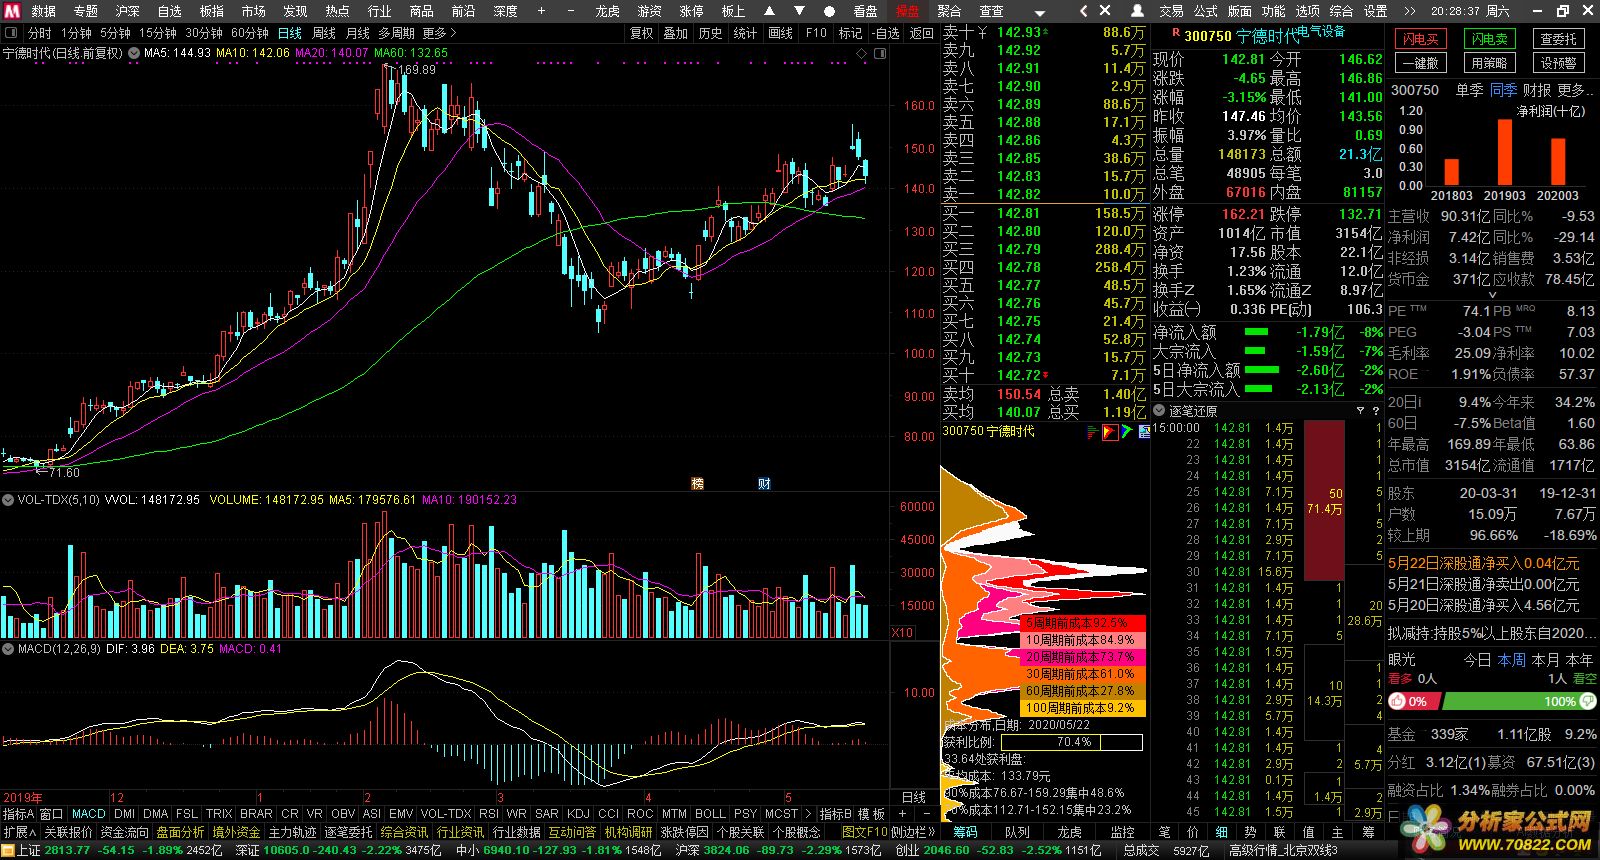Click the round dot icon in top bar
The image size is (1600, 860).
[x=829, y=11]
